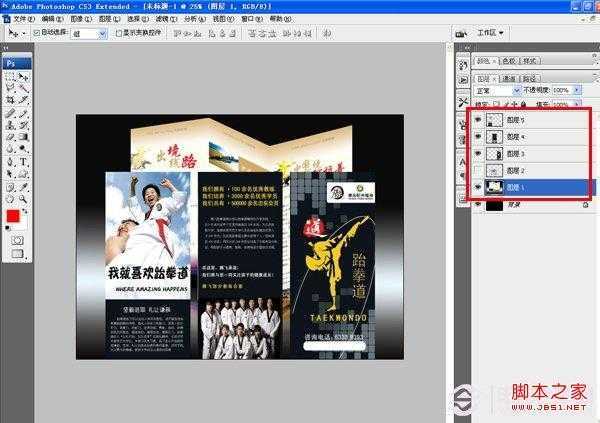Open the 图像 menu
Image resolution: width=600 pixels, height=423 pixels.
click(81, 19)
